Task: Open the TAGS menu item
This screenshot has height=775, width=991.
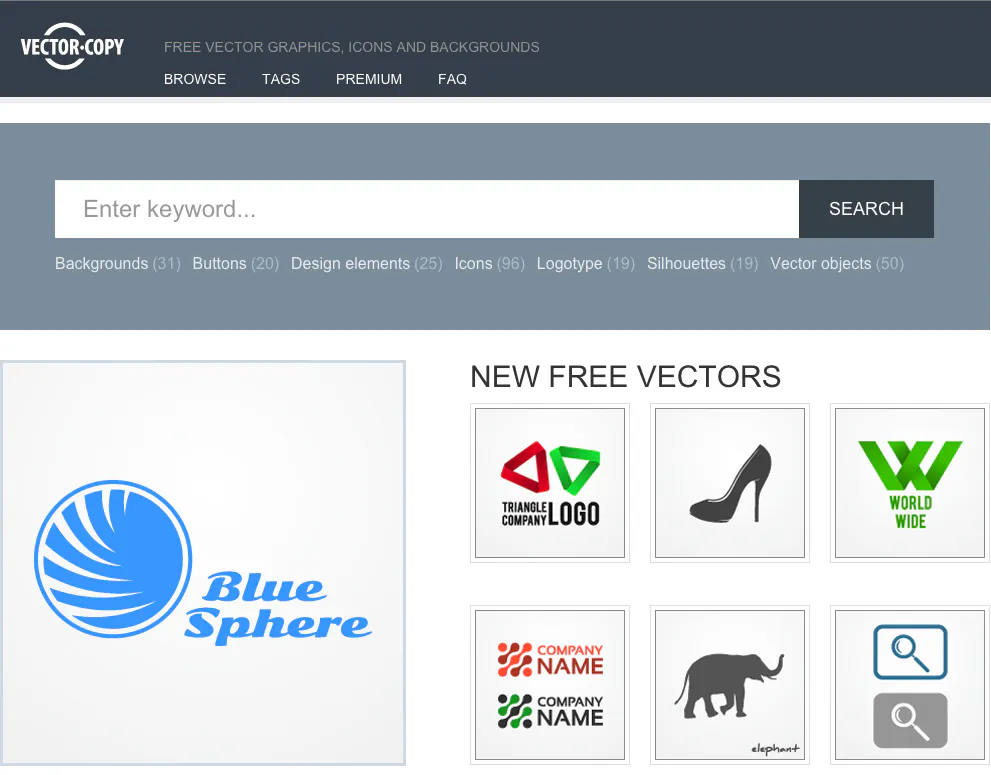Action: point(281,79)
